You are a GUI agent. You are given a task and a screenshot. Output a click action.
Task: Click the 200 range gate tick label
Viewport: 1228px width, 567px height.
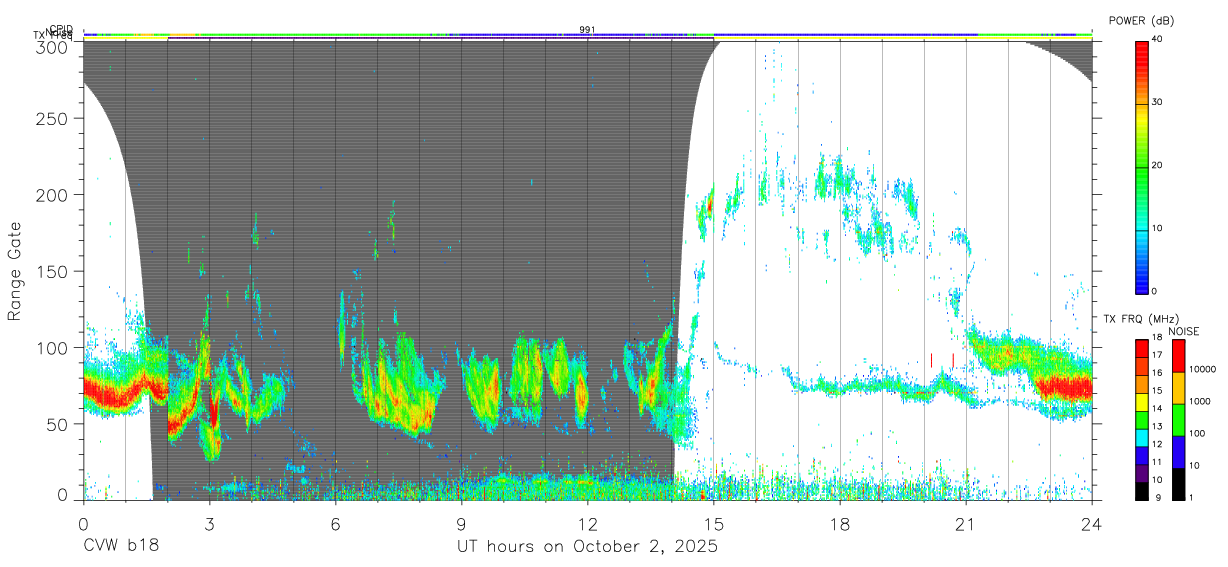[52, 194]
